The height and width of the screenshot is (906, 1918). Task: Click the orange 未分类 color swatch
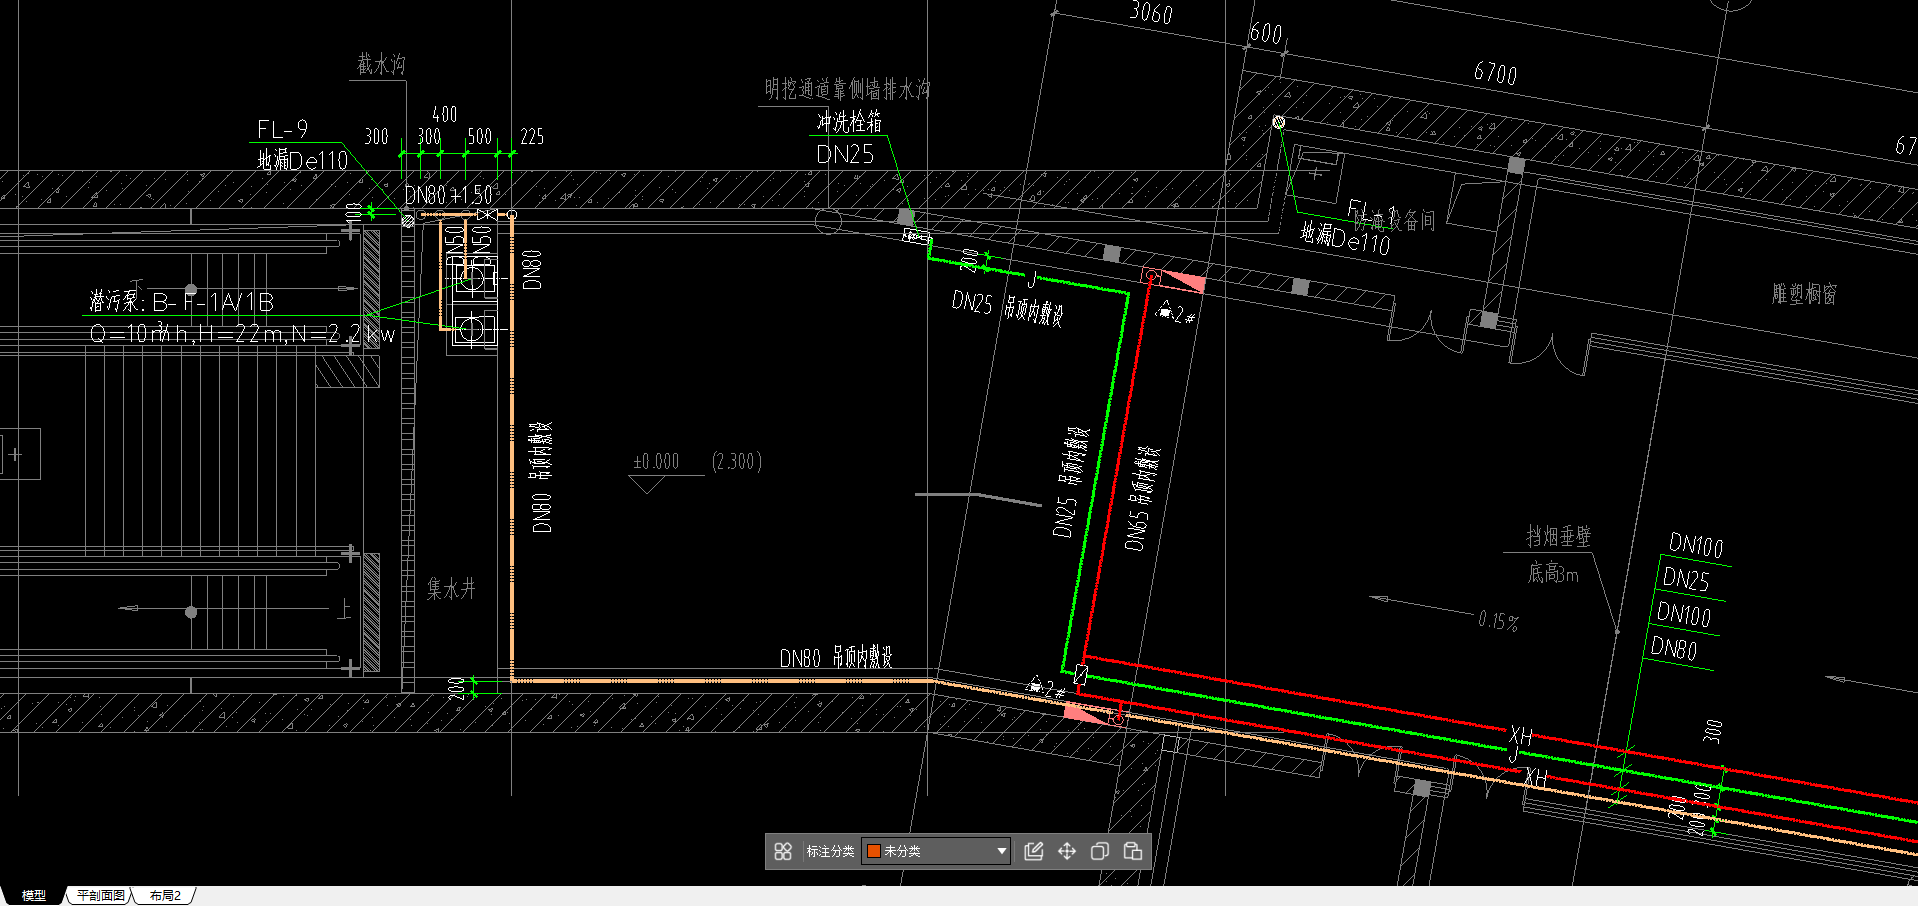click(873, 851)
